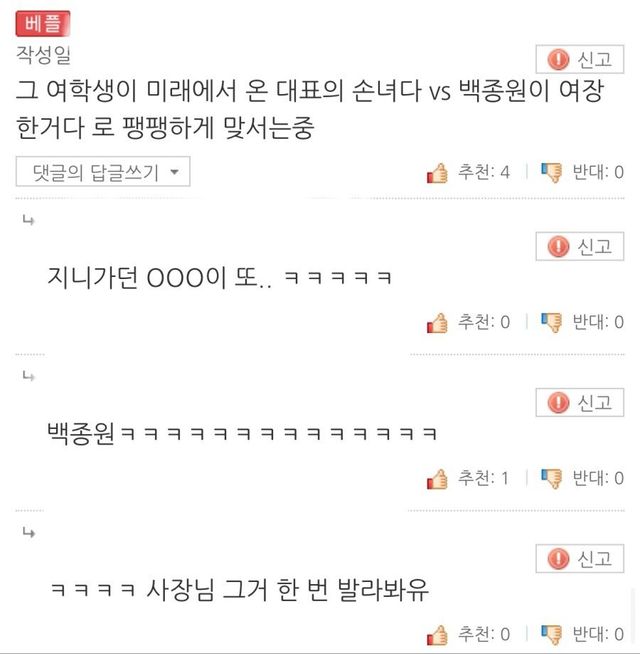Report the 지니가던 OOO이 또 reply
640x654 pixels.
coord(580,247)
